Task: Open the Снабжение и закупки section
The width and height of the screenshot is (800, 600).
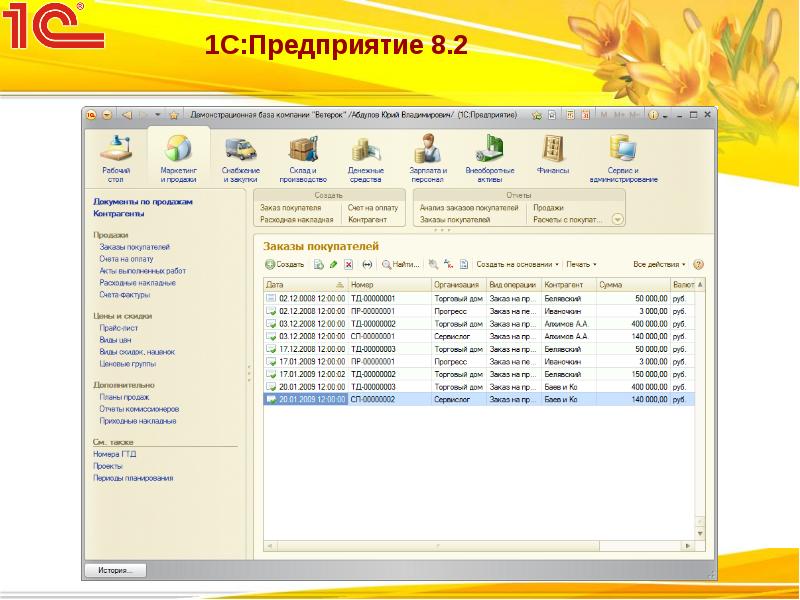Action: pos(240,158)
